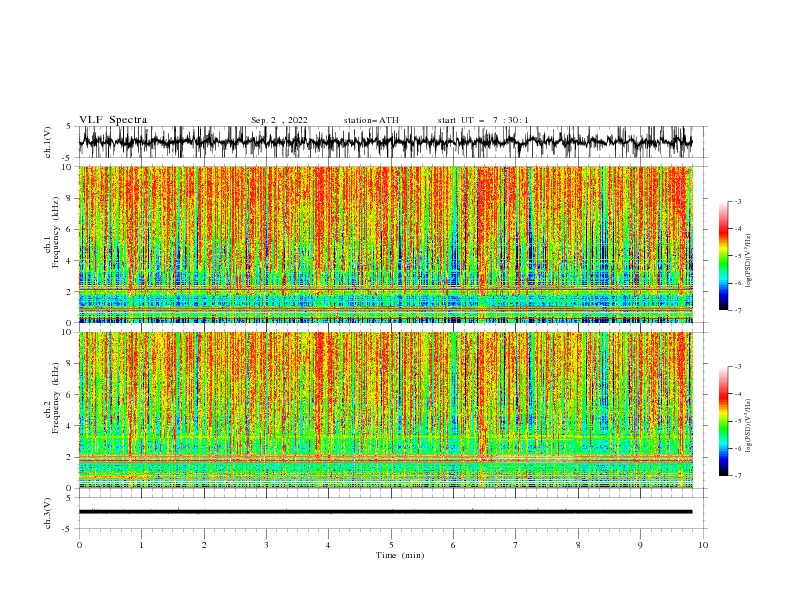Click "4" tick on the Time axis
792x612 pixels.
click(x=329, y=545)
